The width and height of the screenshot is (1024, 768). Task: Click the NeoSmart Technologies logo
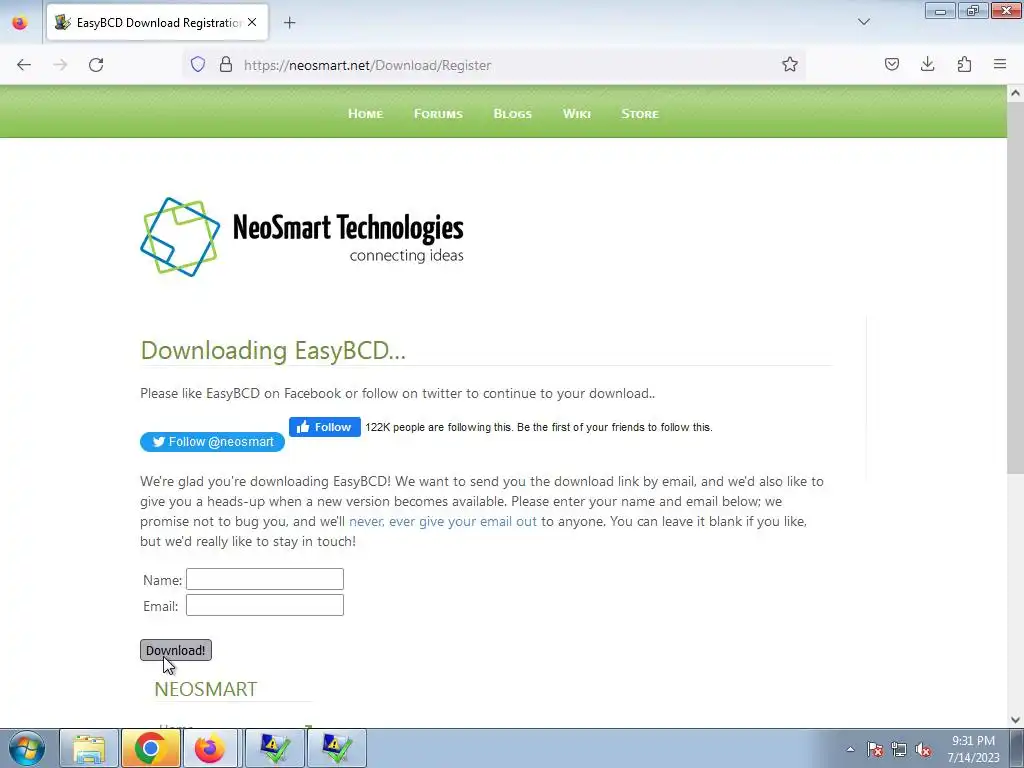point(302,236)
